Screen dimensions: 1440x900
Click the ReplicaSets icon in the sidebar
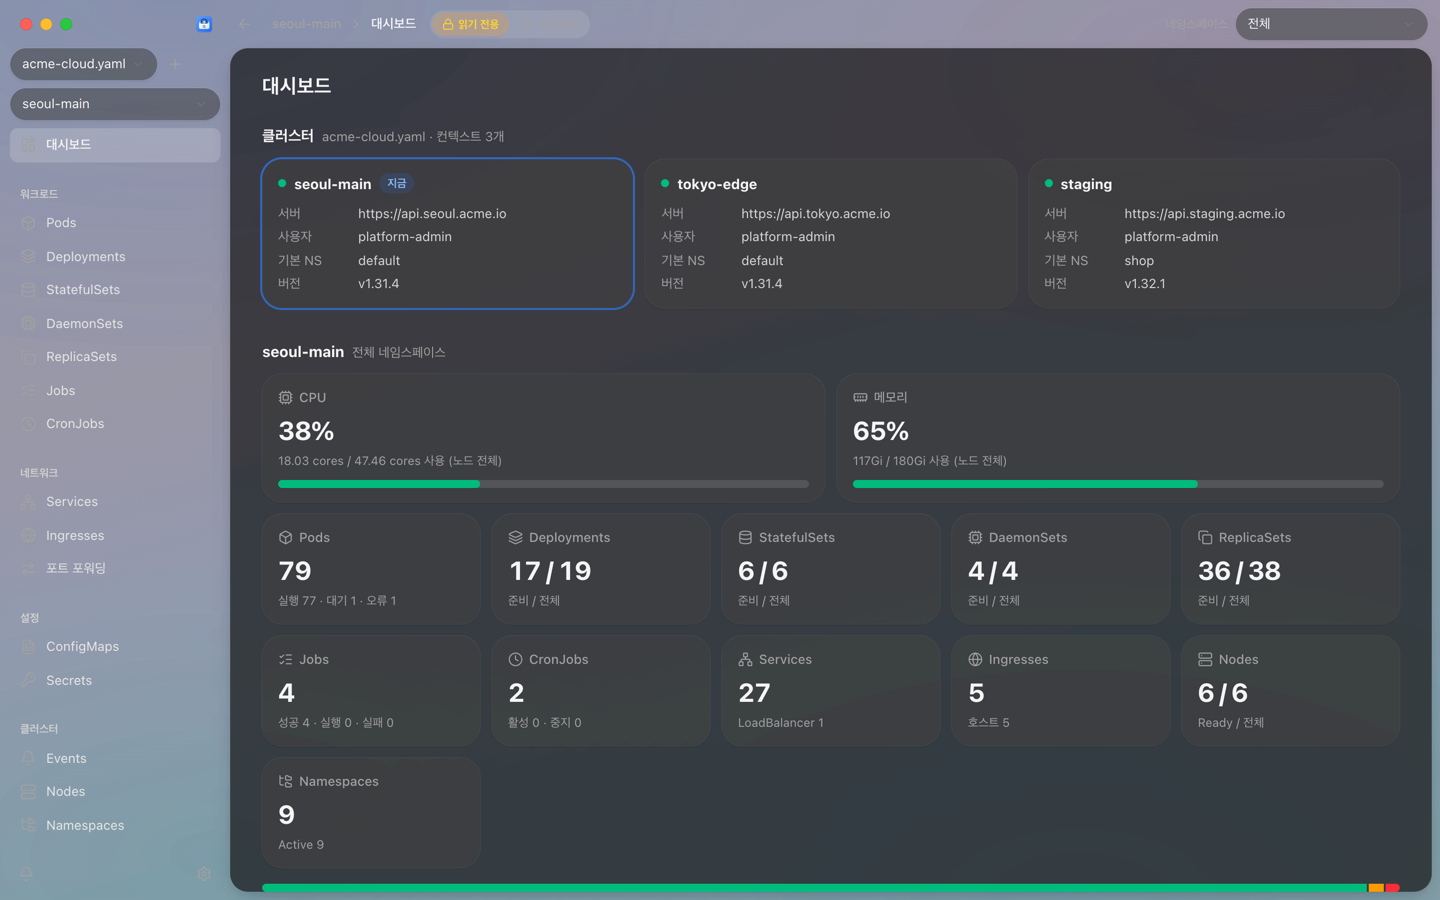tap(28, 357)
